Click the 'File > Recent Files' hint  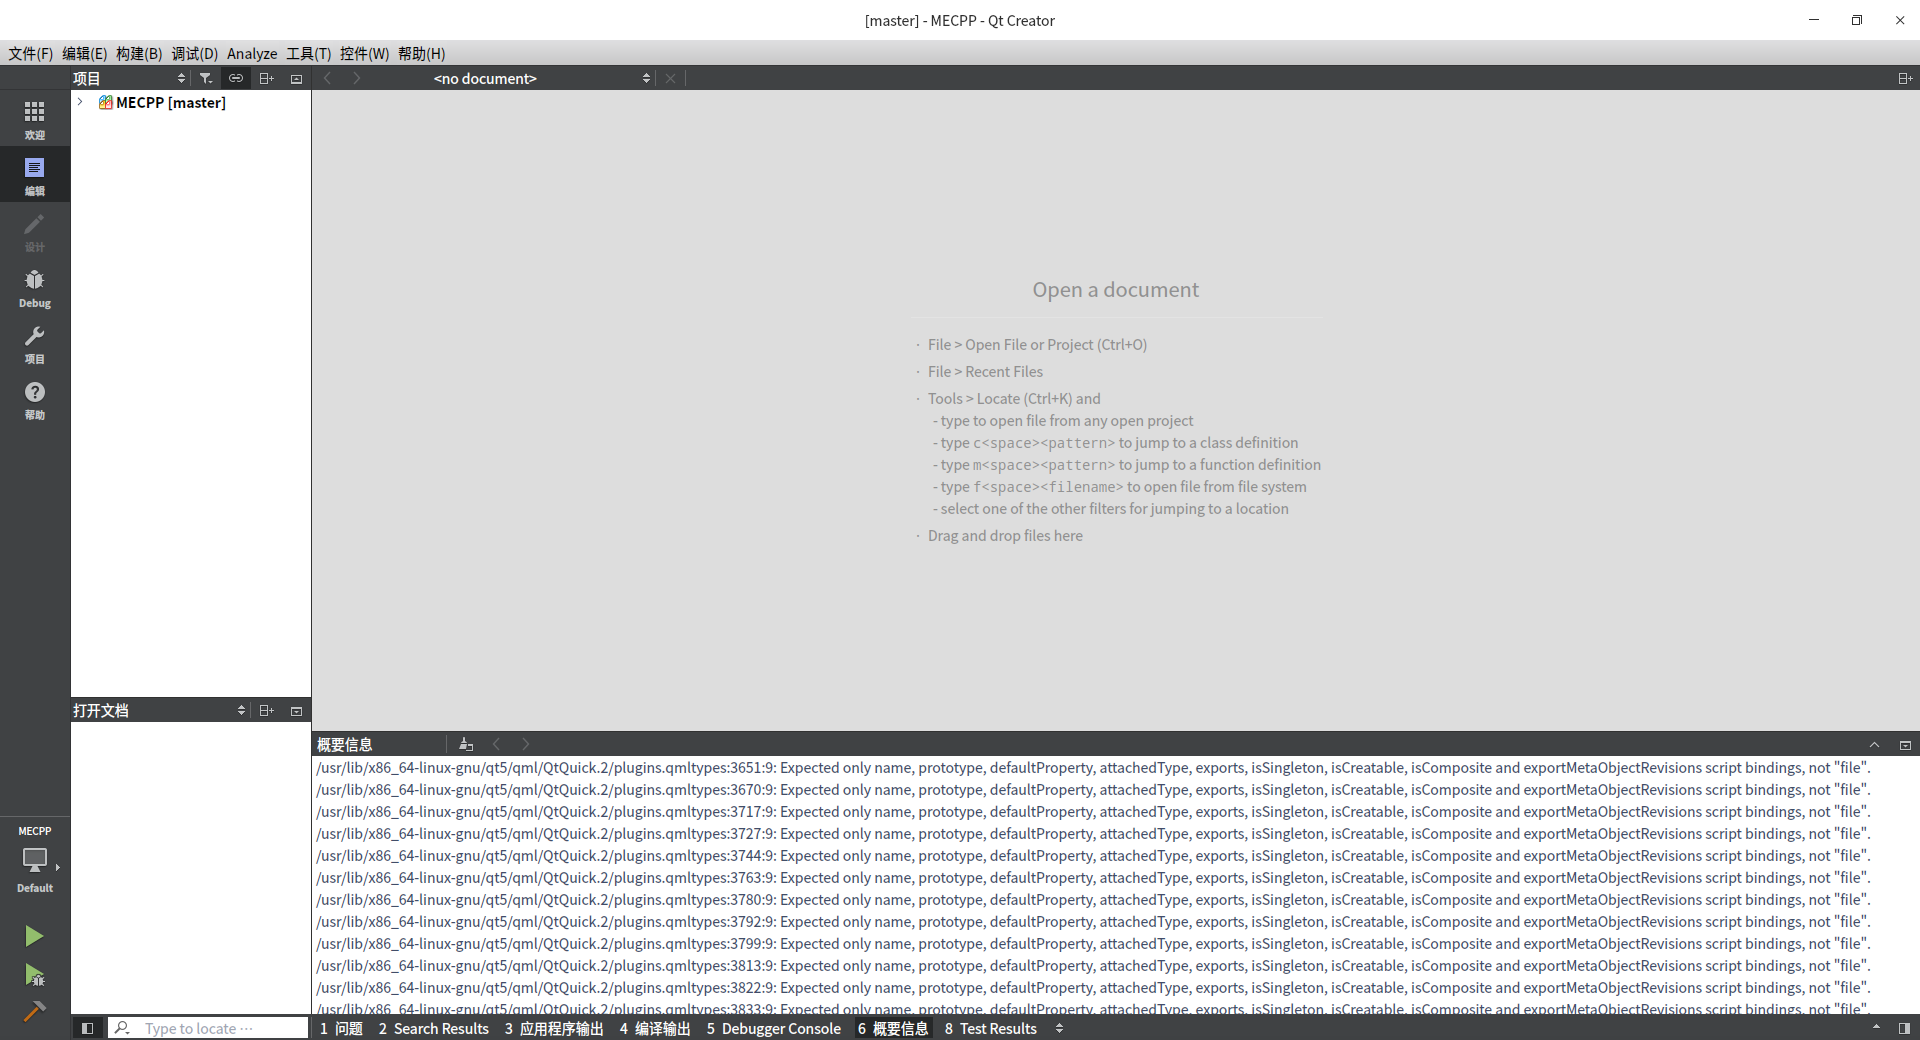[985, 371]
